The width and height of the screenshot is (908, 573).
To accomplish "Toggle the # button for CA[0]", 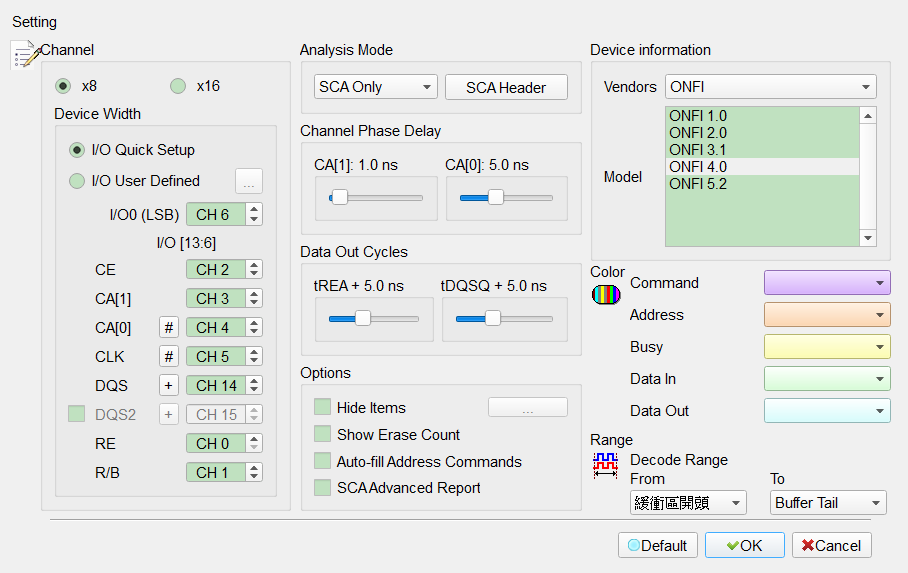I will [169, 327].
